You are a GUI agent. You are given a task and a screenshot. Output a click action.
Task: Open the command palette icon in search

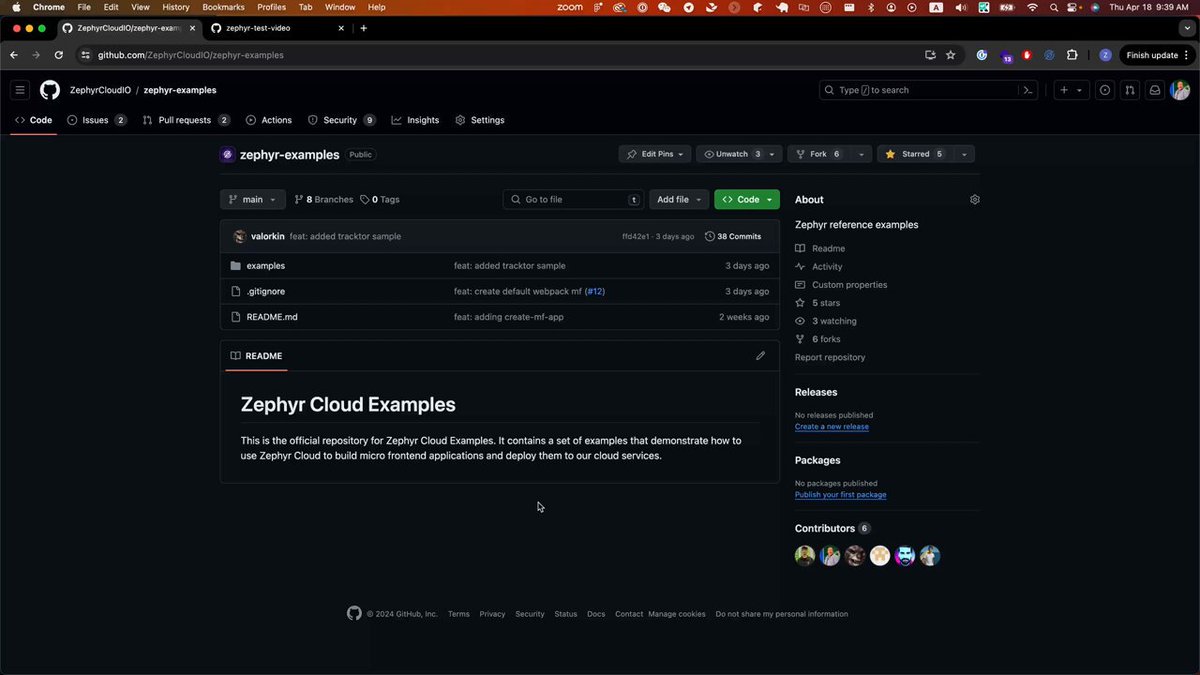(x=1027, y=90)
